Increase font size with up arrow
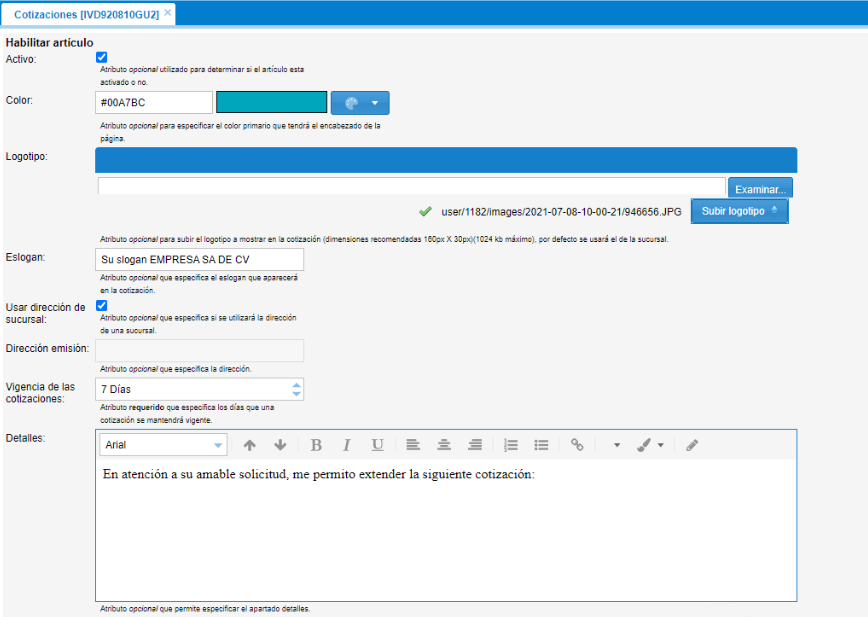This screenshot has width=868, height=617. click(x=250, y=445)
